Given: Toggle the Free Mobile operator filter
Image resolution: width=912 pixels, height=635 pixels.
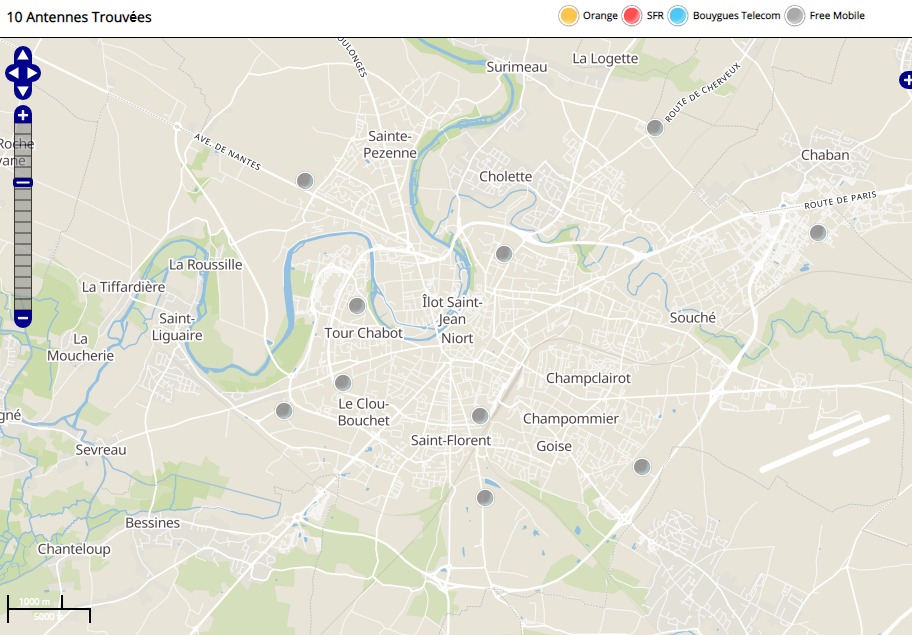Looking at the screenshot, I should [x=795, y=16].
